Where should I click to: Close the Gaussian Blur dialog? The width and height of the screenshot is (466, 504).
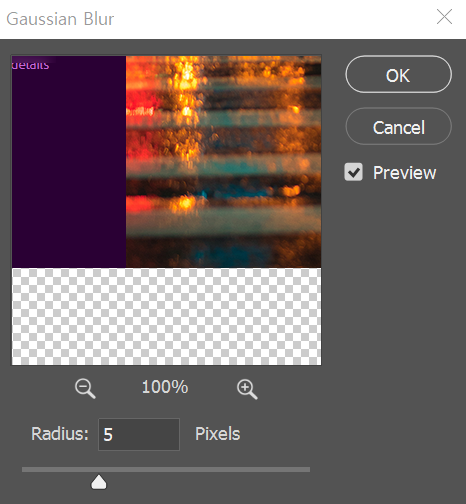point(444,17)
